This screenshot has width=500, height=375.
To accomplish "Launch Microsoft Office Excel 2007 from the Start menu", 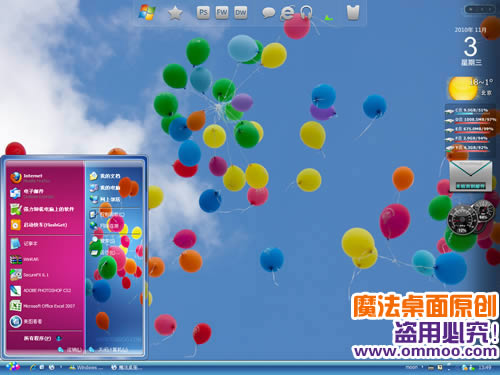I will point(43,306).
